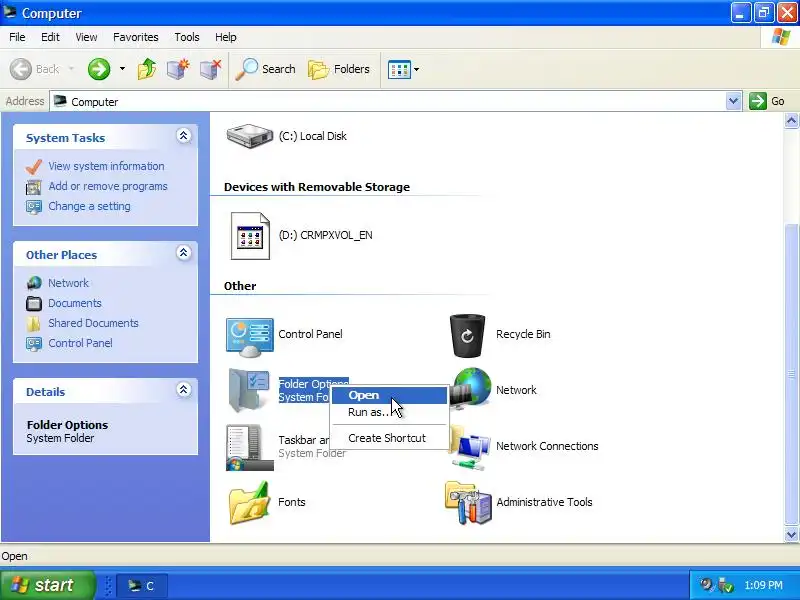Select the Folder Options icon
The height and width of the screenshot is (600, 800).
tap(249, 390)
